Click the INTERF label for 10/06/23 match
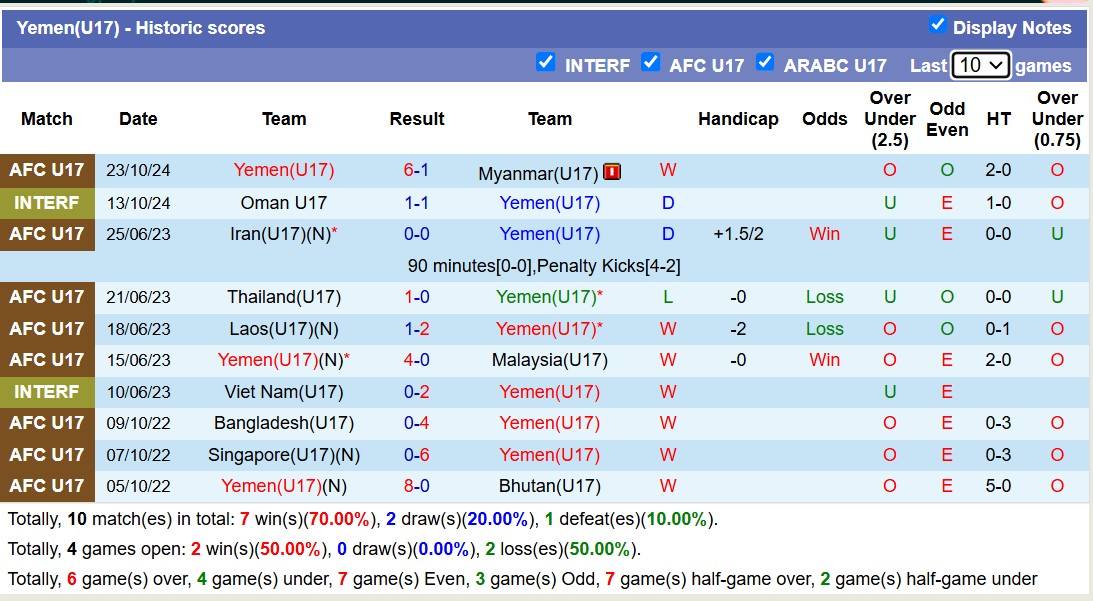Viewport: 1093px width, 601px height. point(47,392)
